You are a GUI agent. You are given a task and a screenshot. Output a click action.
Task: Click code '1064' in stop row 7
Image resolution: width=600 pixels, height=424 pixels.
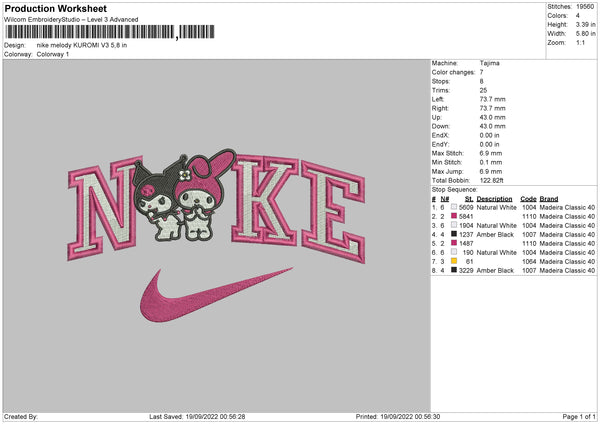(529, 262)
